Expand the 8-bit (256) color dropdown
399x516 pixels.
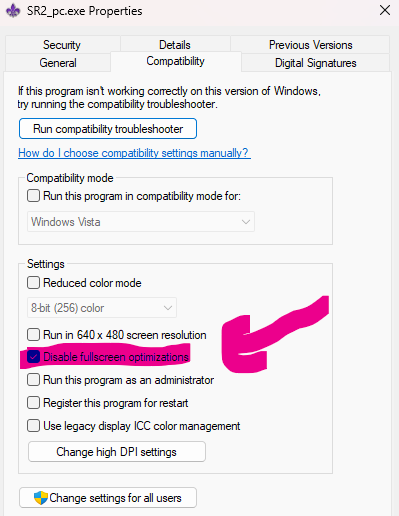point(102,308)
